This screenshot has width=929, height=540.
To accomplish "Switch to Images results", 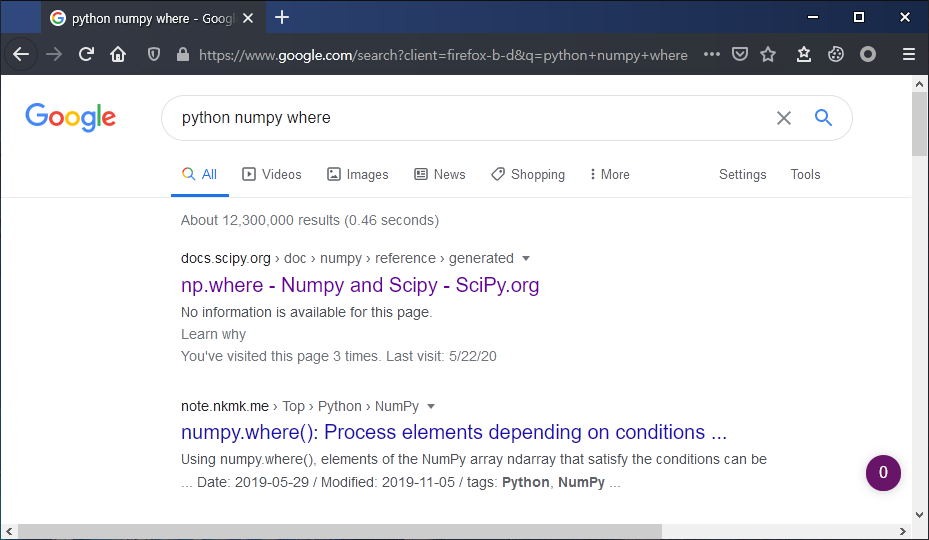I will [x=358, y=174].
